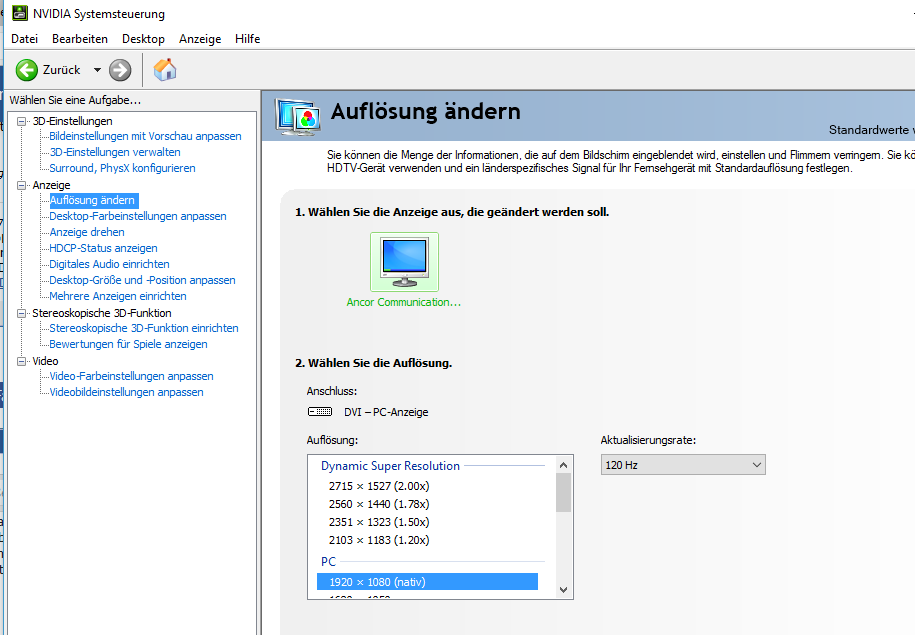Open the Bearbeiten menu
The height and width of the screenshot is (635, 915).
click(x=80, y=39)
